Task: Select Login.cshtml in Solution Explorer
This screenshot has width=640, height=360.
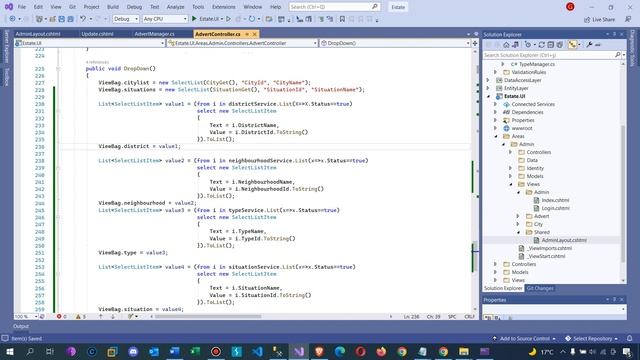Action: click(x=555, y=208)
